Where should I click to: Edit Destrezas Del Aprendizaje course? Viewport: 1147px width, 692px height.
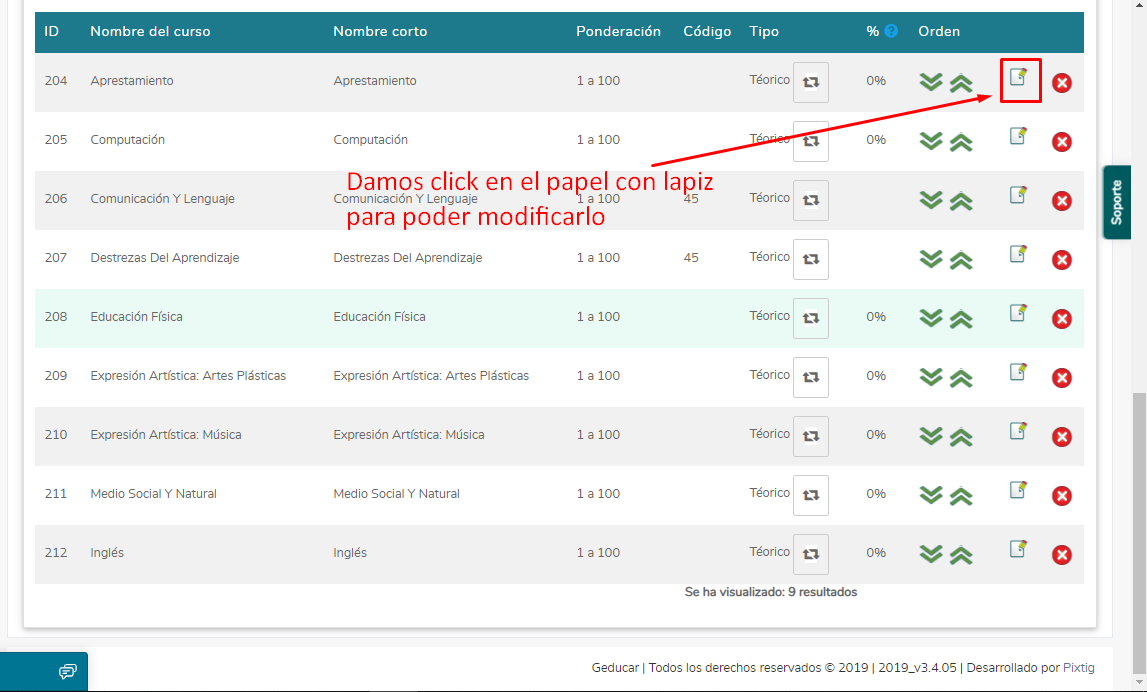[1018, 253]
